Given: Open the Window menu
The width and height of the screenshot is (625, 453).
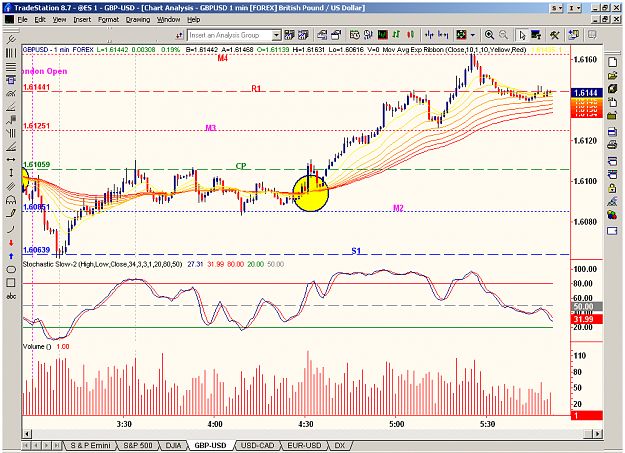Looking at the screenshot, I should pyautogui.click(x=168, y=20).
